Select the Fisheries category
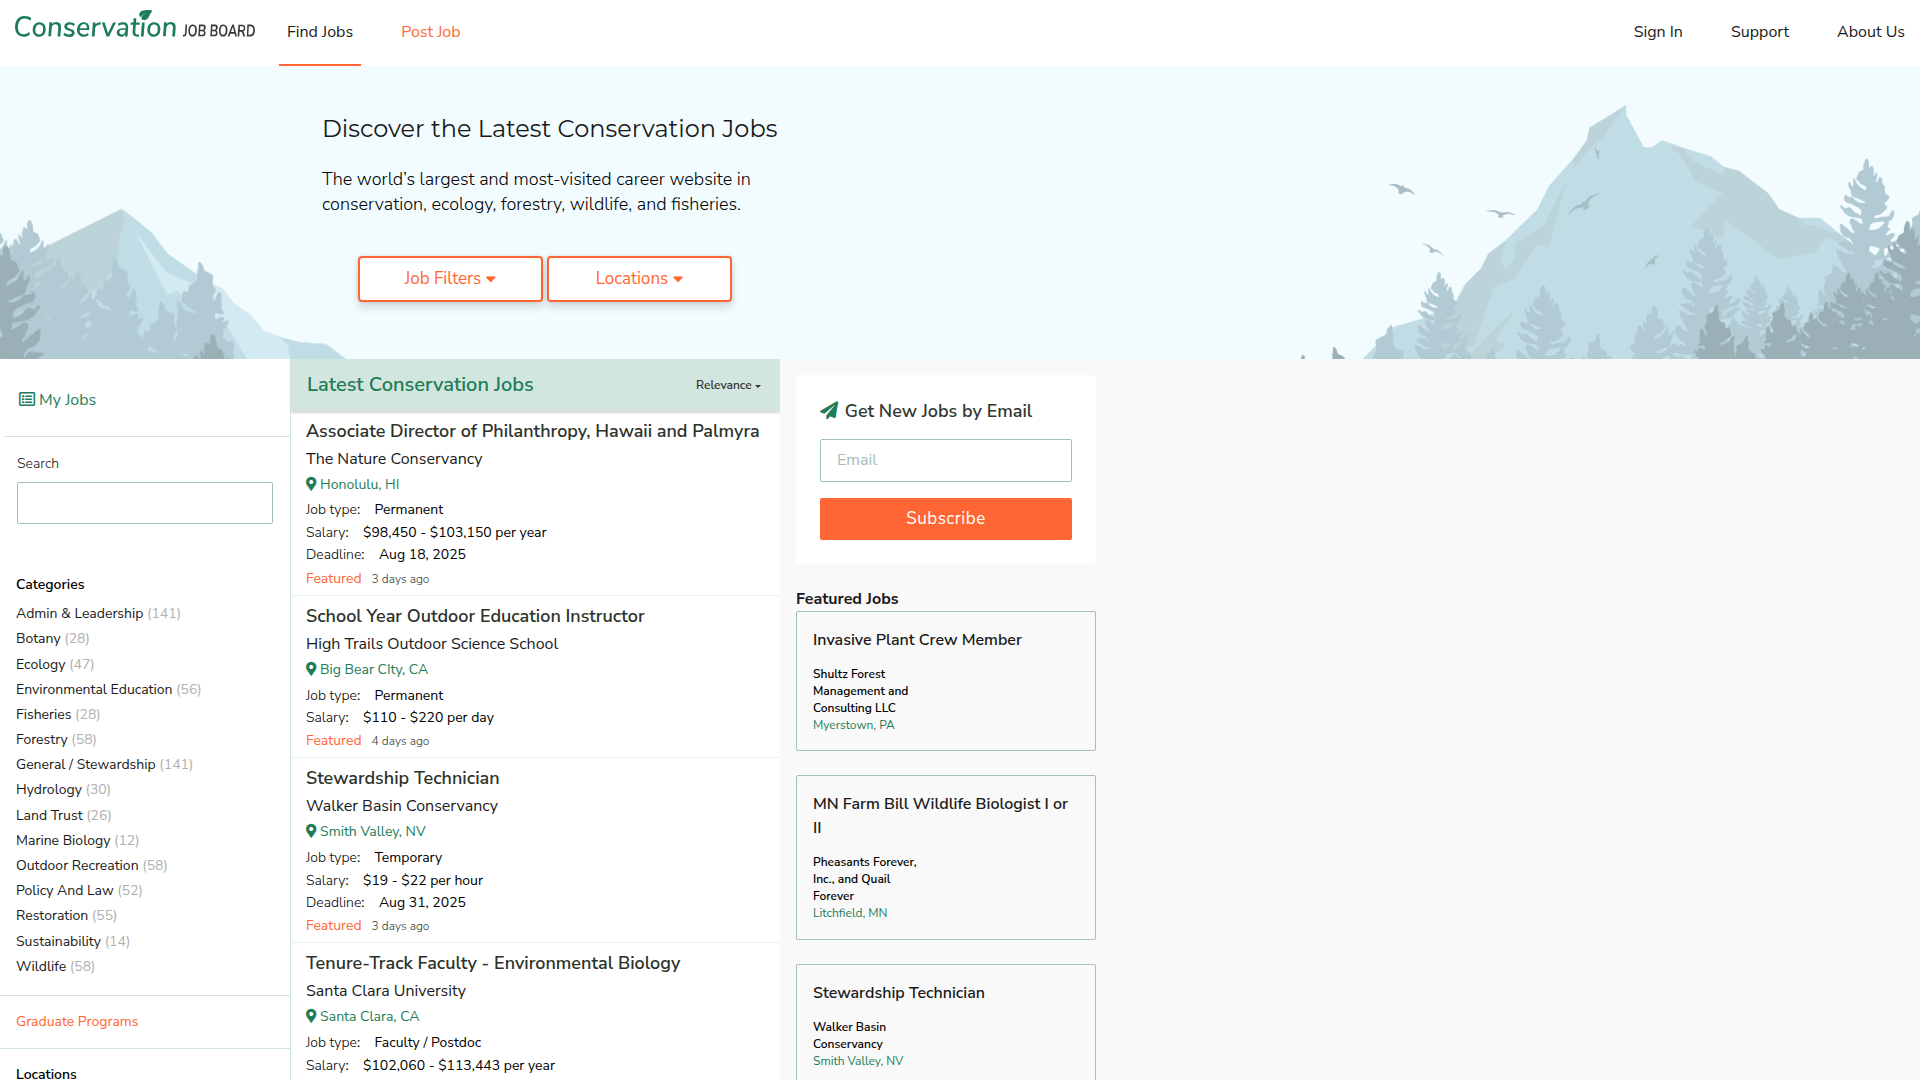The image size is (1920, 1080). point(44,714)
